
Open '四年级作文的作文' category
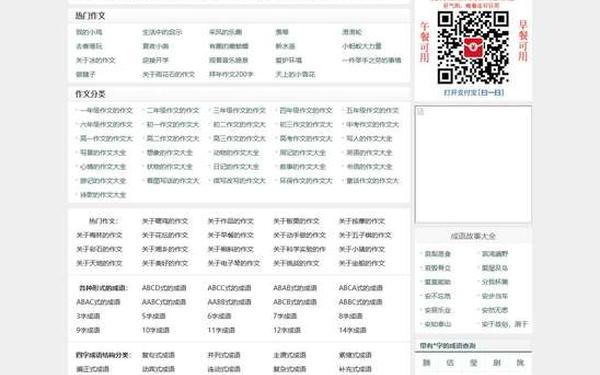(306, 111)
